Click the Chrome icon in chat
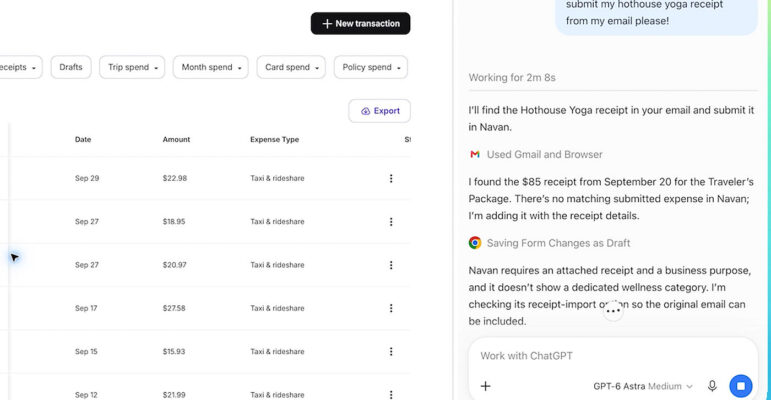The width and height of the screenshot is (771, 400). pos(474,243)
